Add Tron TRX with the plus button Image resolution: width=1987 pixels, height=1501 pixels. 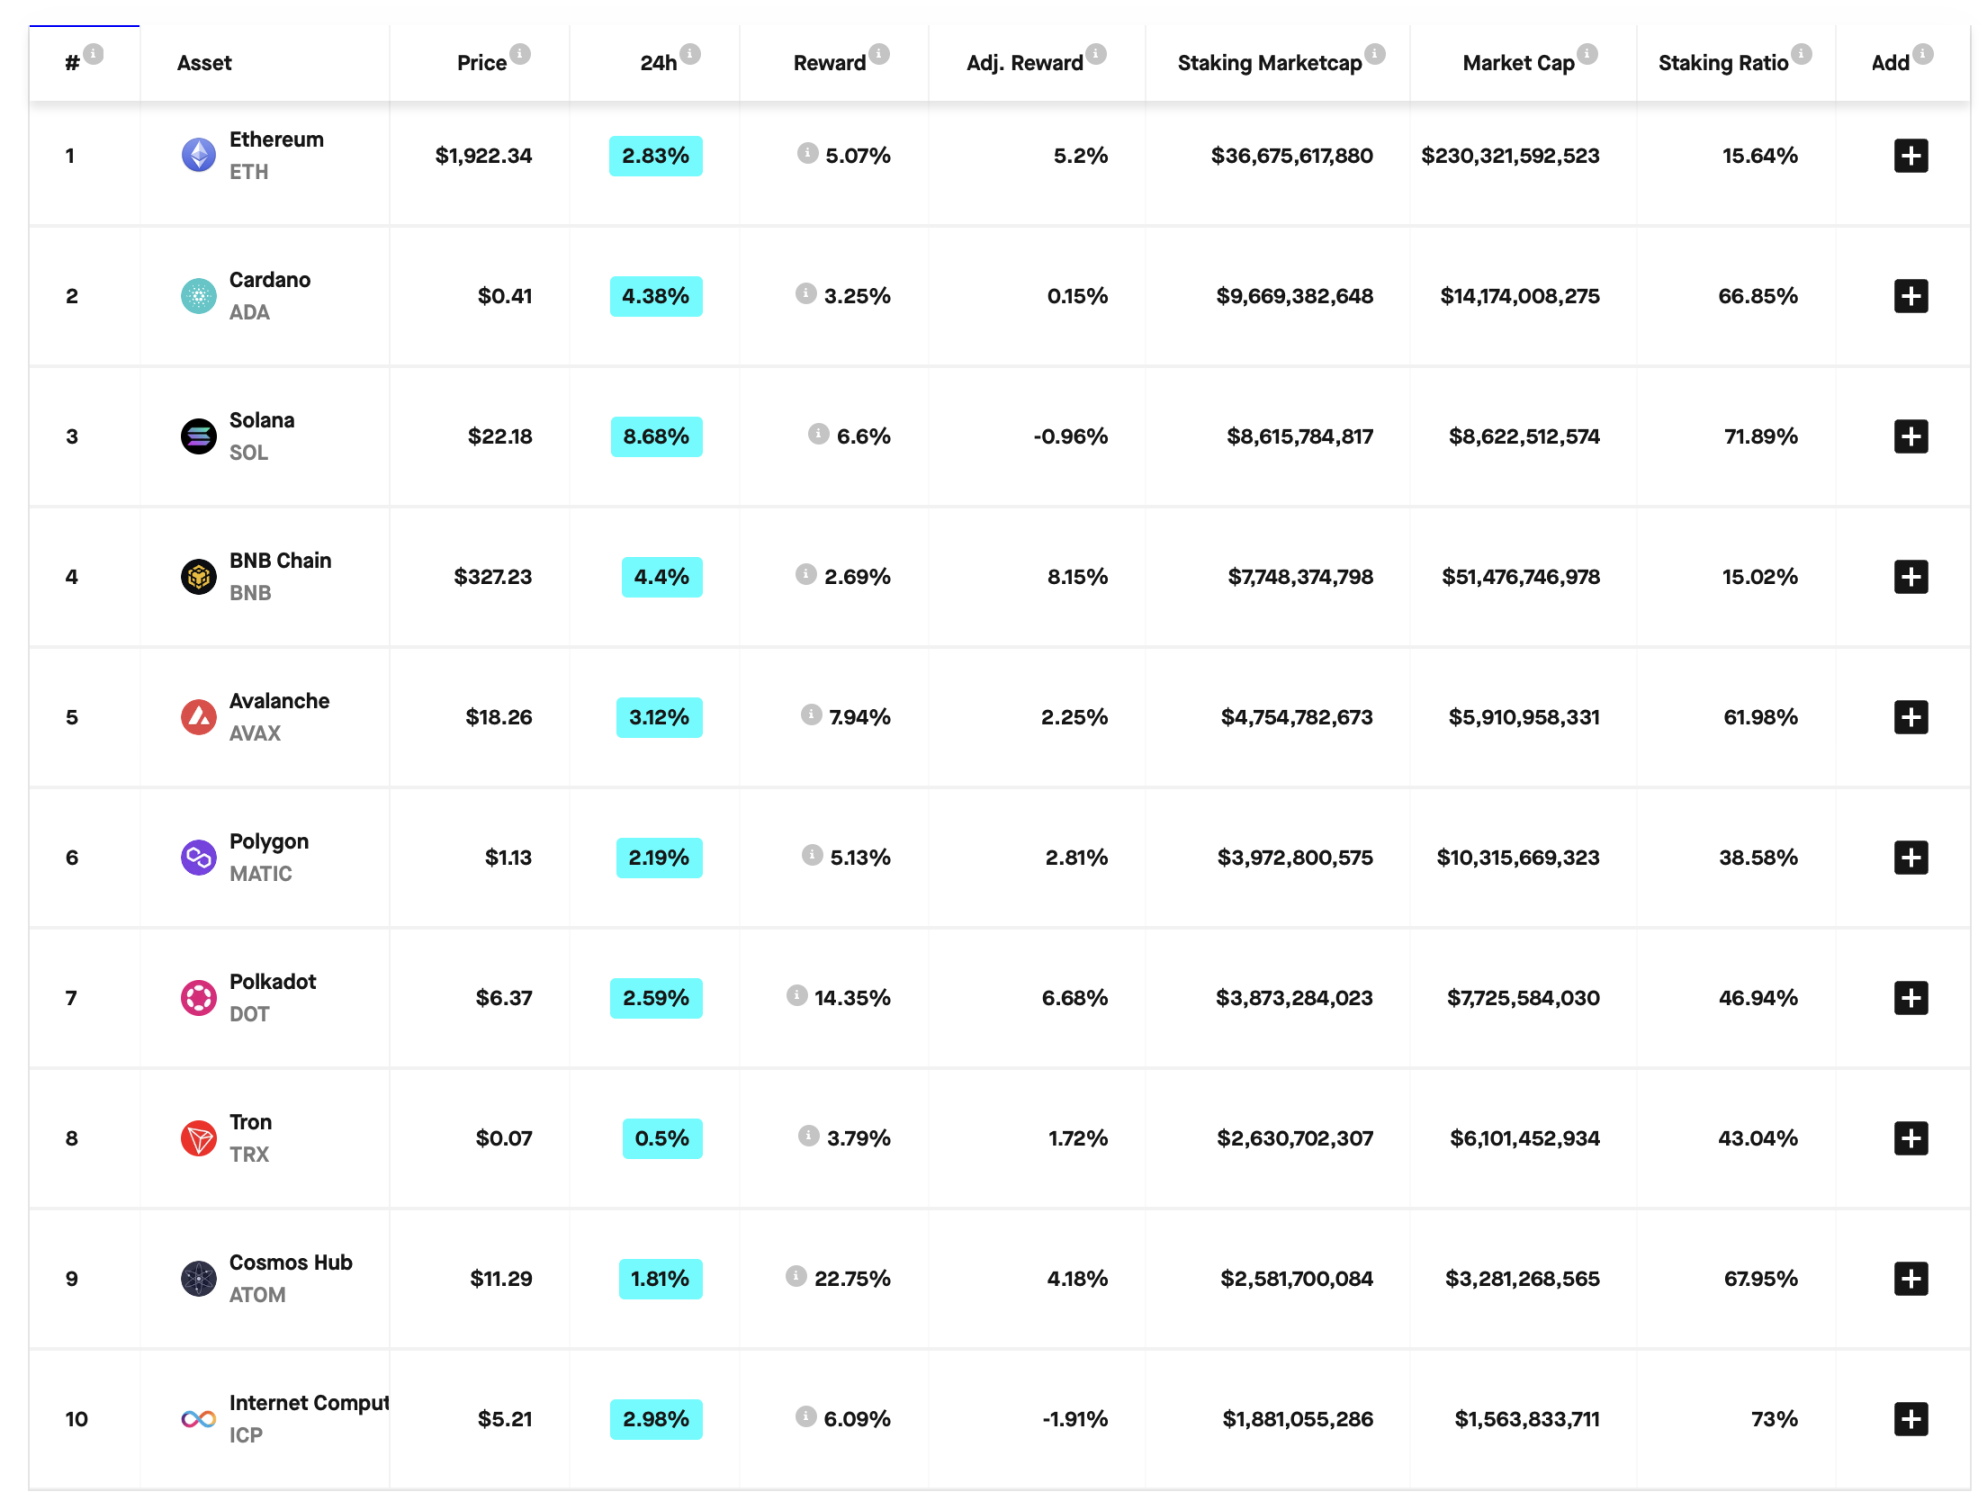pos(1911,1138)
